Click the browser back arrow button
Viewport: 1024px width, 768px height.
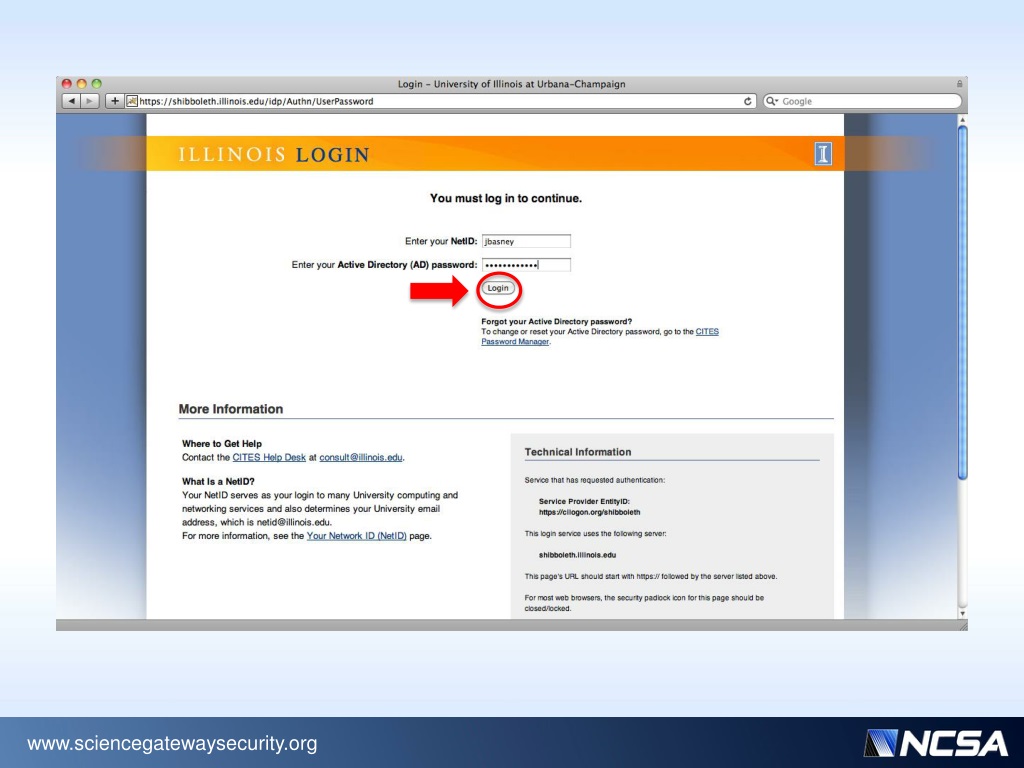point(71,101)
